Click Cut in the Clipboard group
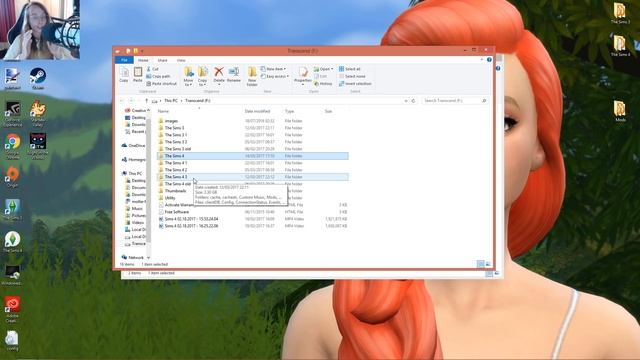This screenshot has width=640, height=360. (x=153, y=69)
